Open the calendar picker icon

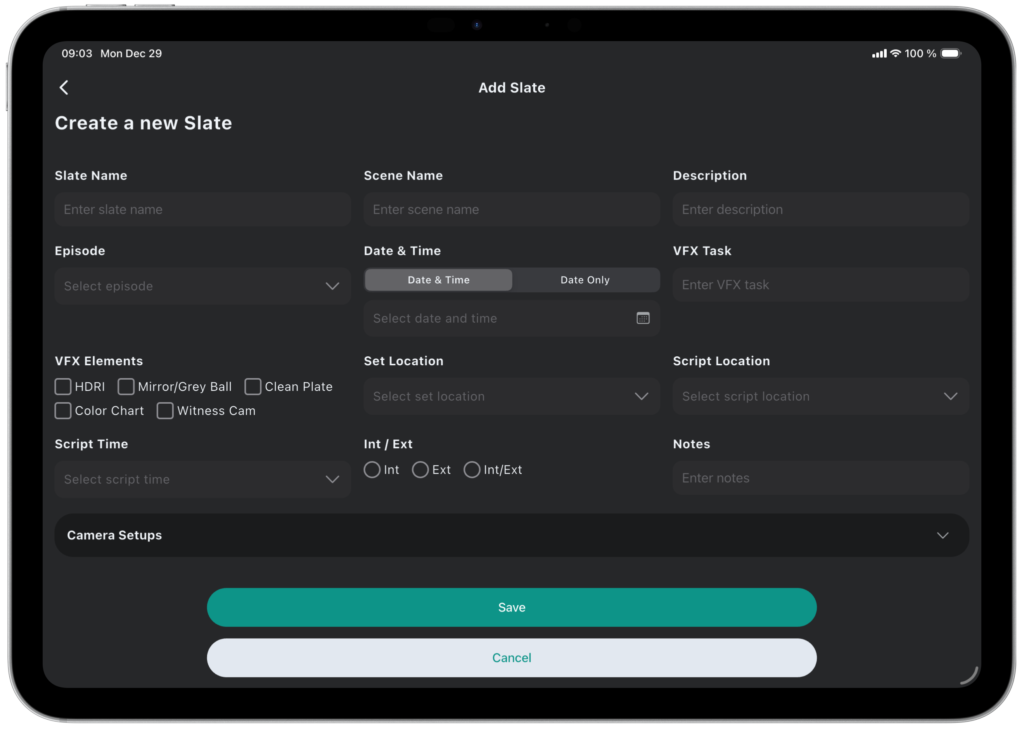tap(643, 318)
